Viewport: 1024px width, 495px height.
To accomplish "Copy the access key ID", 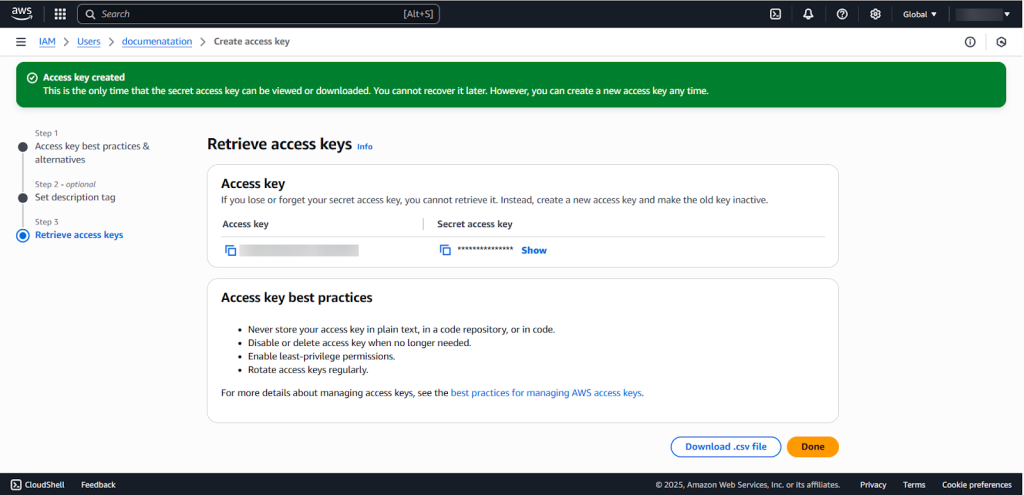I will [x=230, y=250].
